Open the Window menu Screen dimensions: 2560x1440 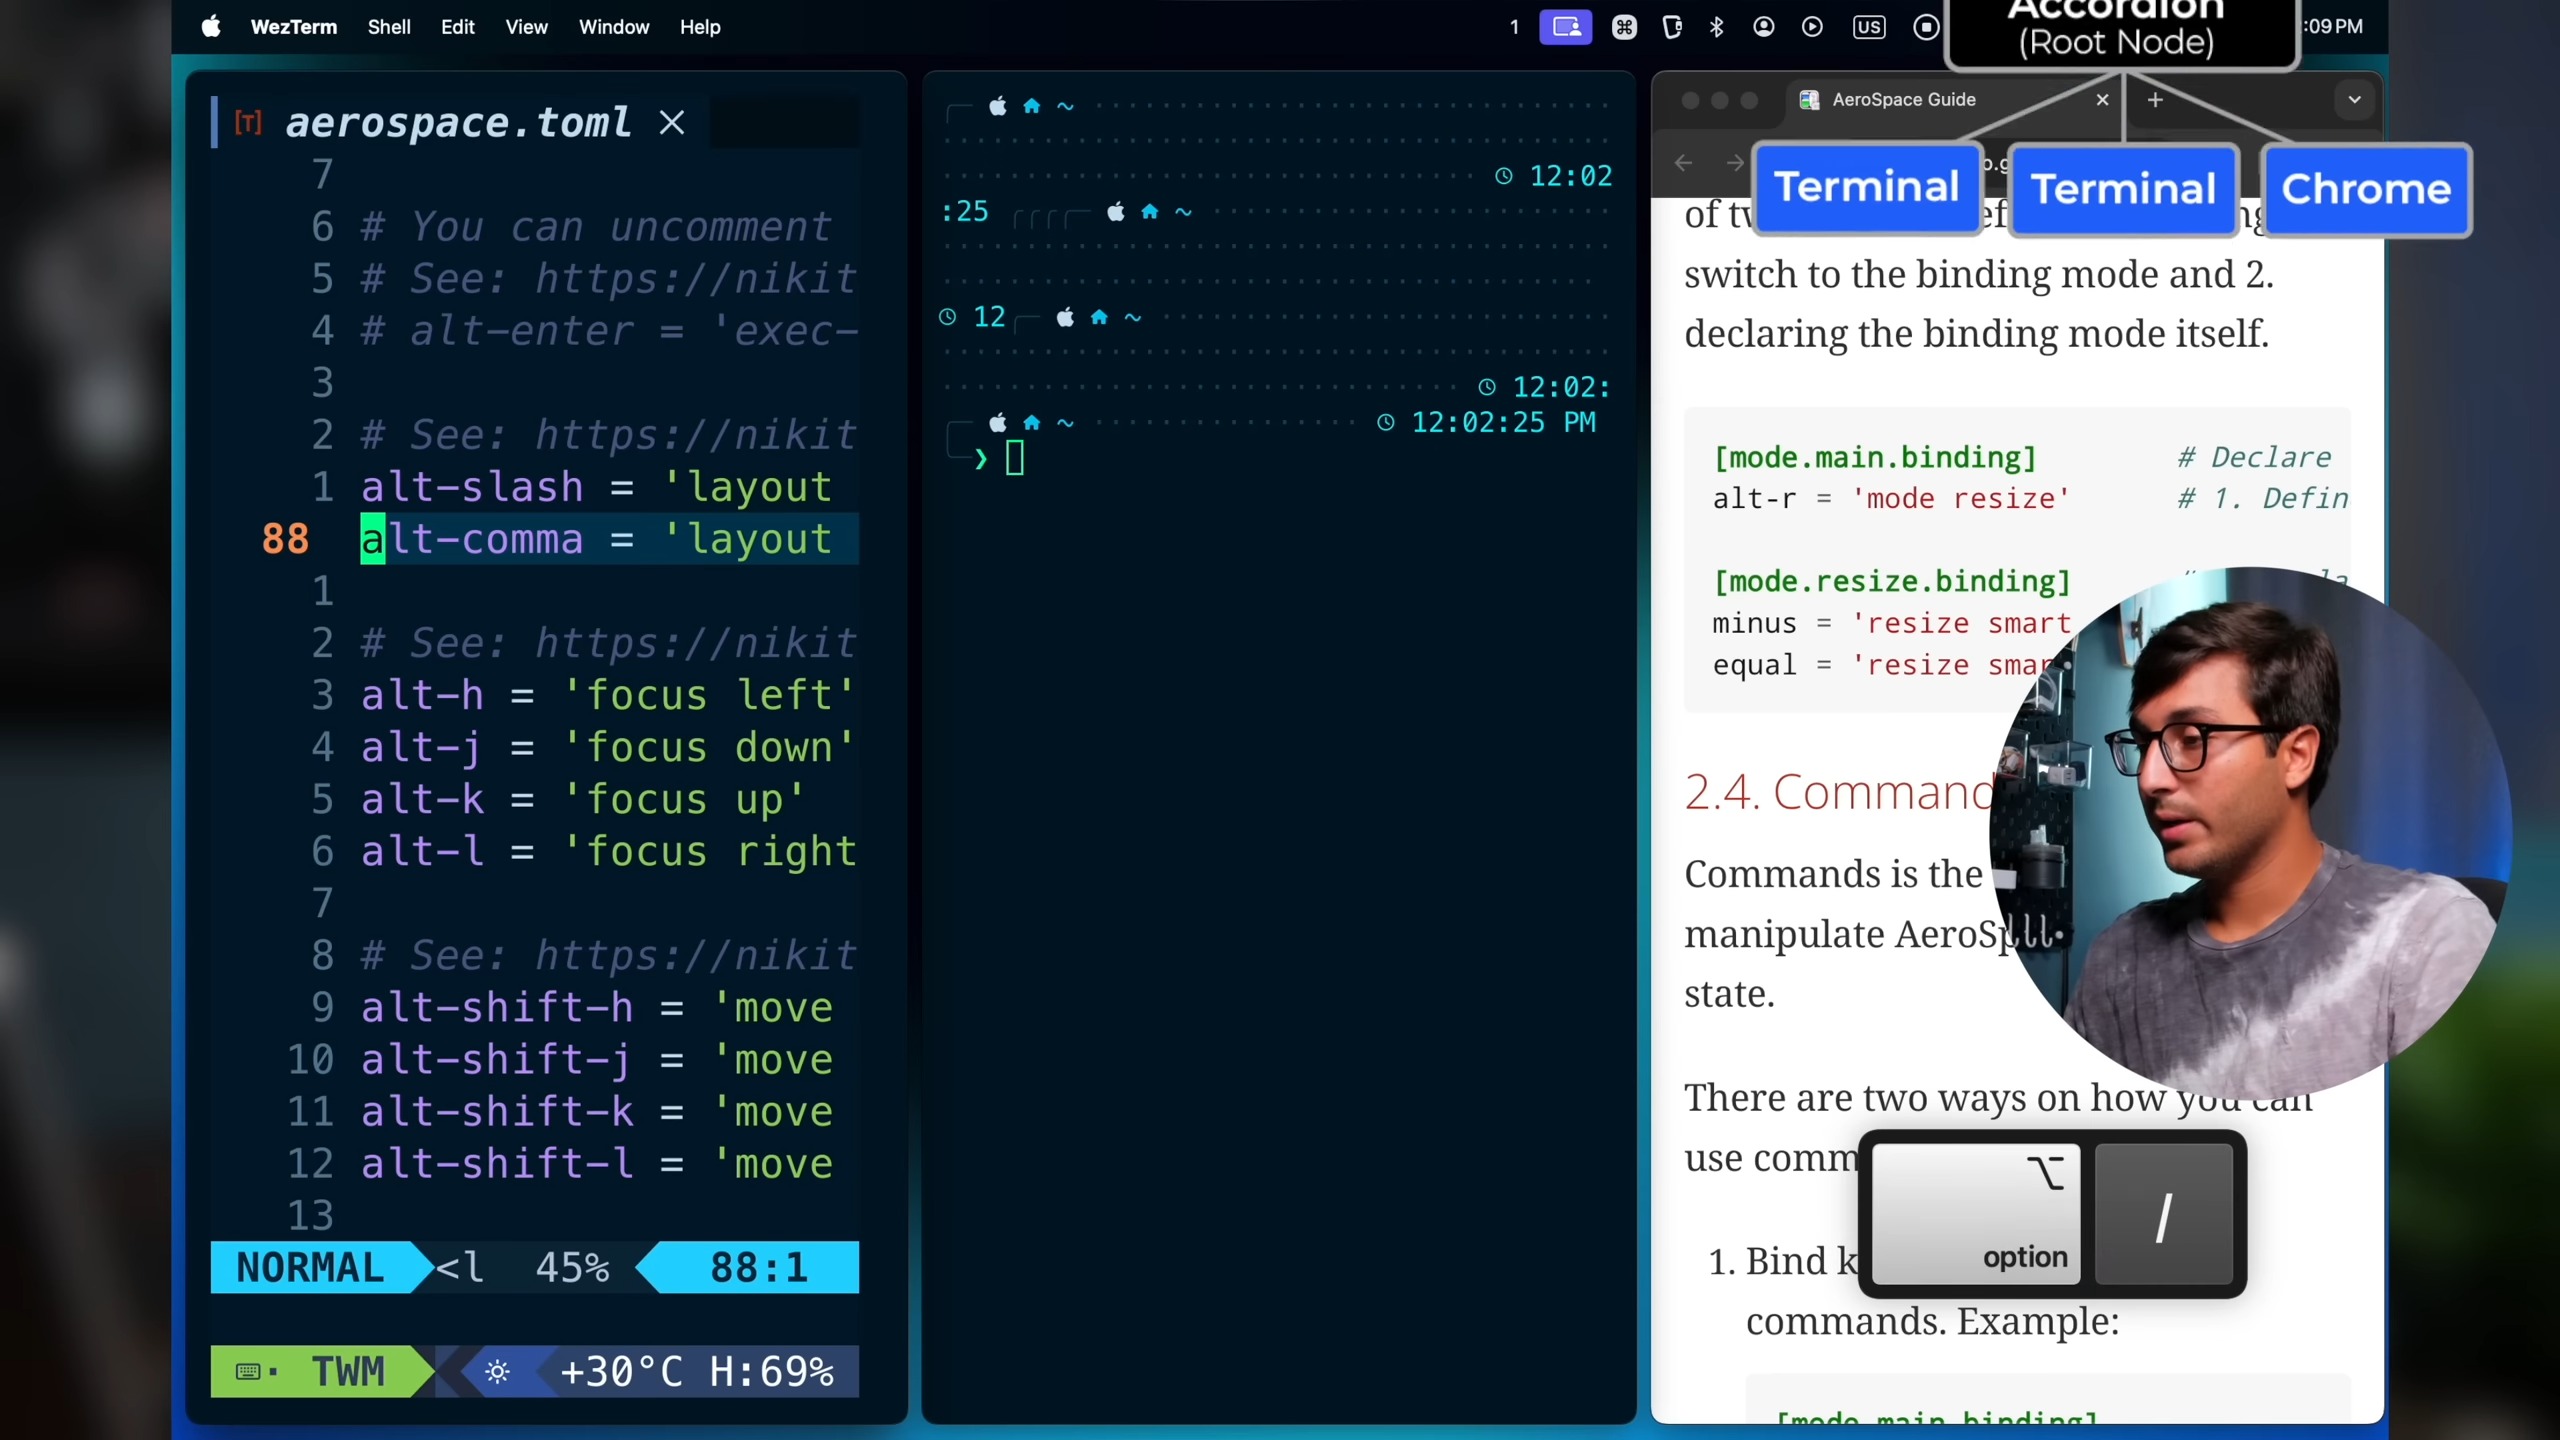(x=613, y=27)
